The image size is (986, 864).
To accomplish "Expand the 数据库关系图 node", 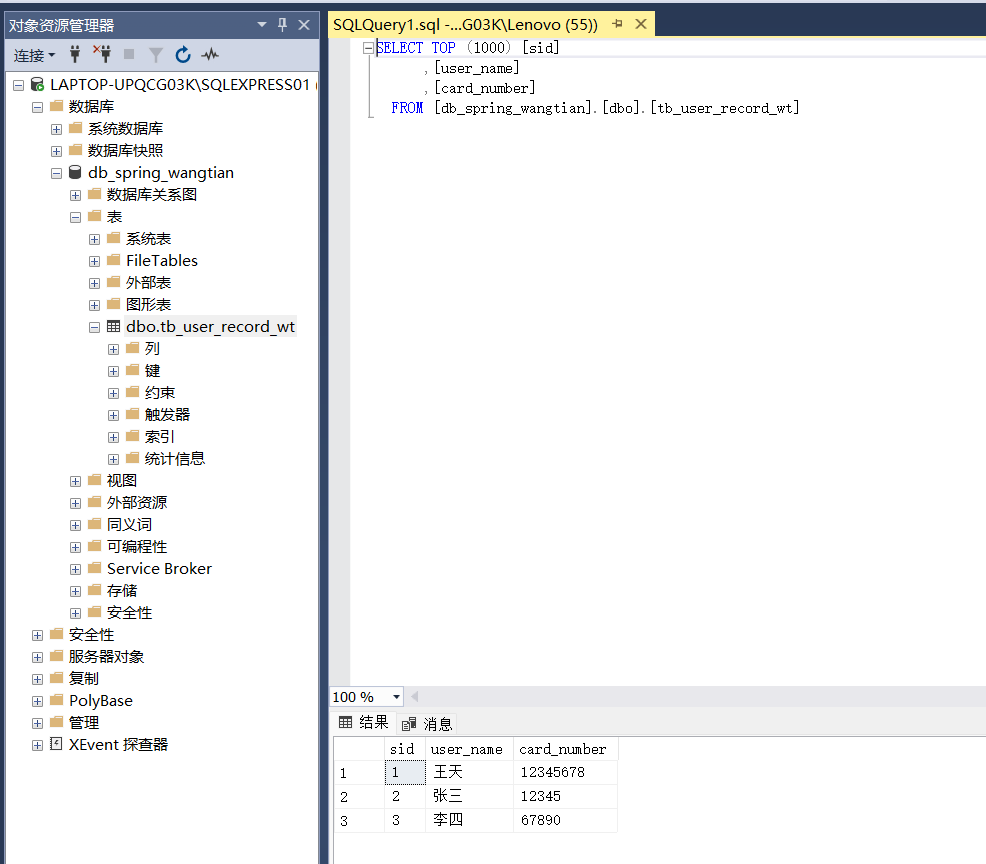I will 75,195.
